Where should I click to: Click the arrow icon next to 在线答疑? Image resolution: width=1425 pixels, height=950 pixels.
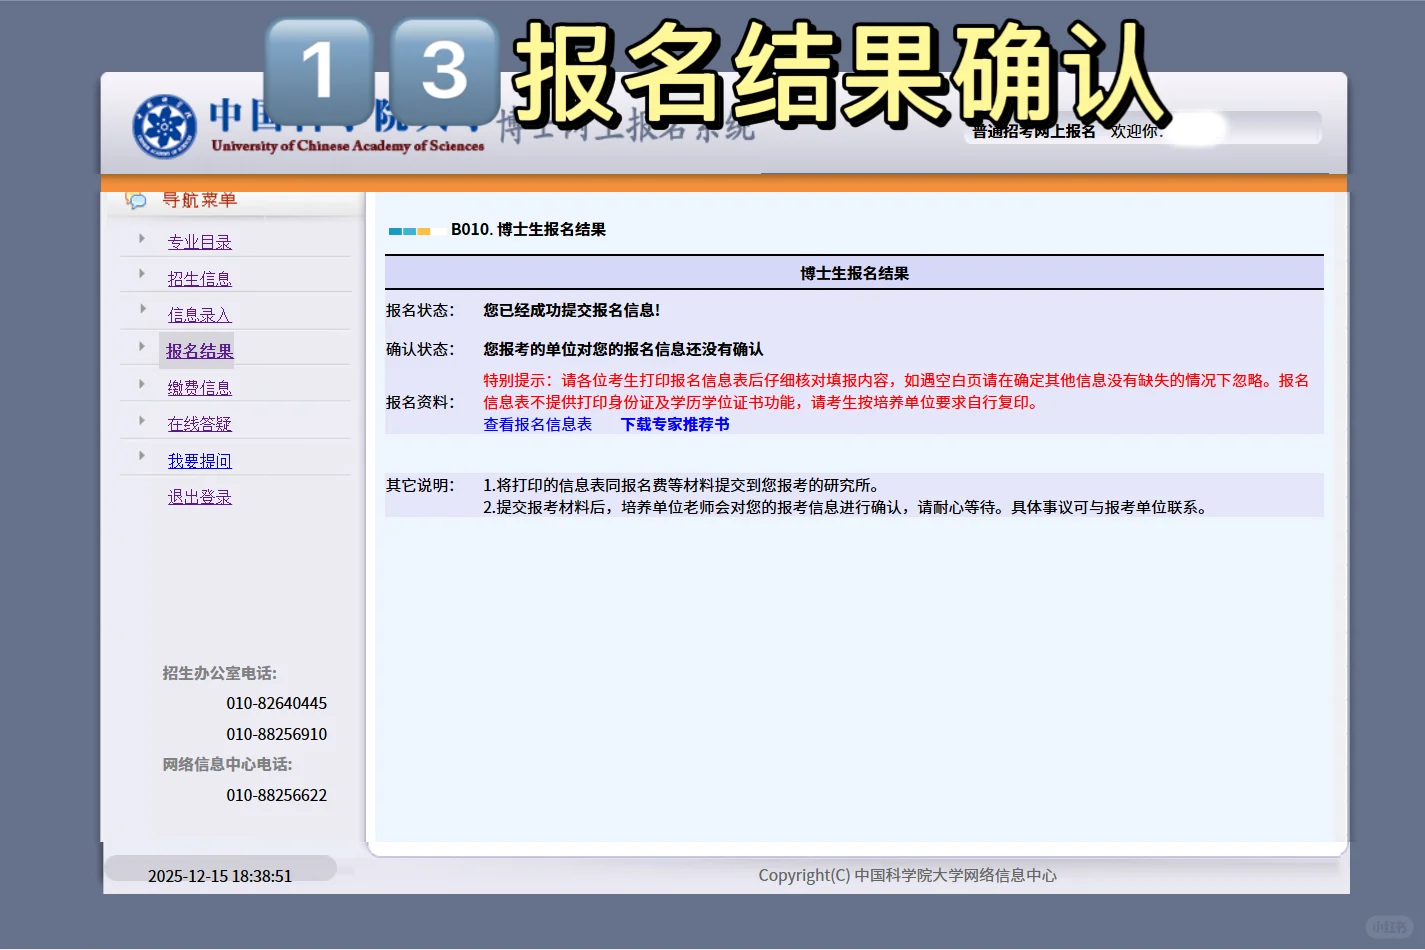[x=143, y=420]
